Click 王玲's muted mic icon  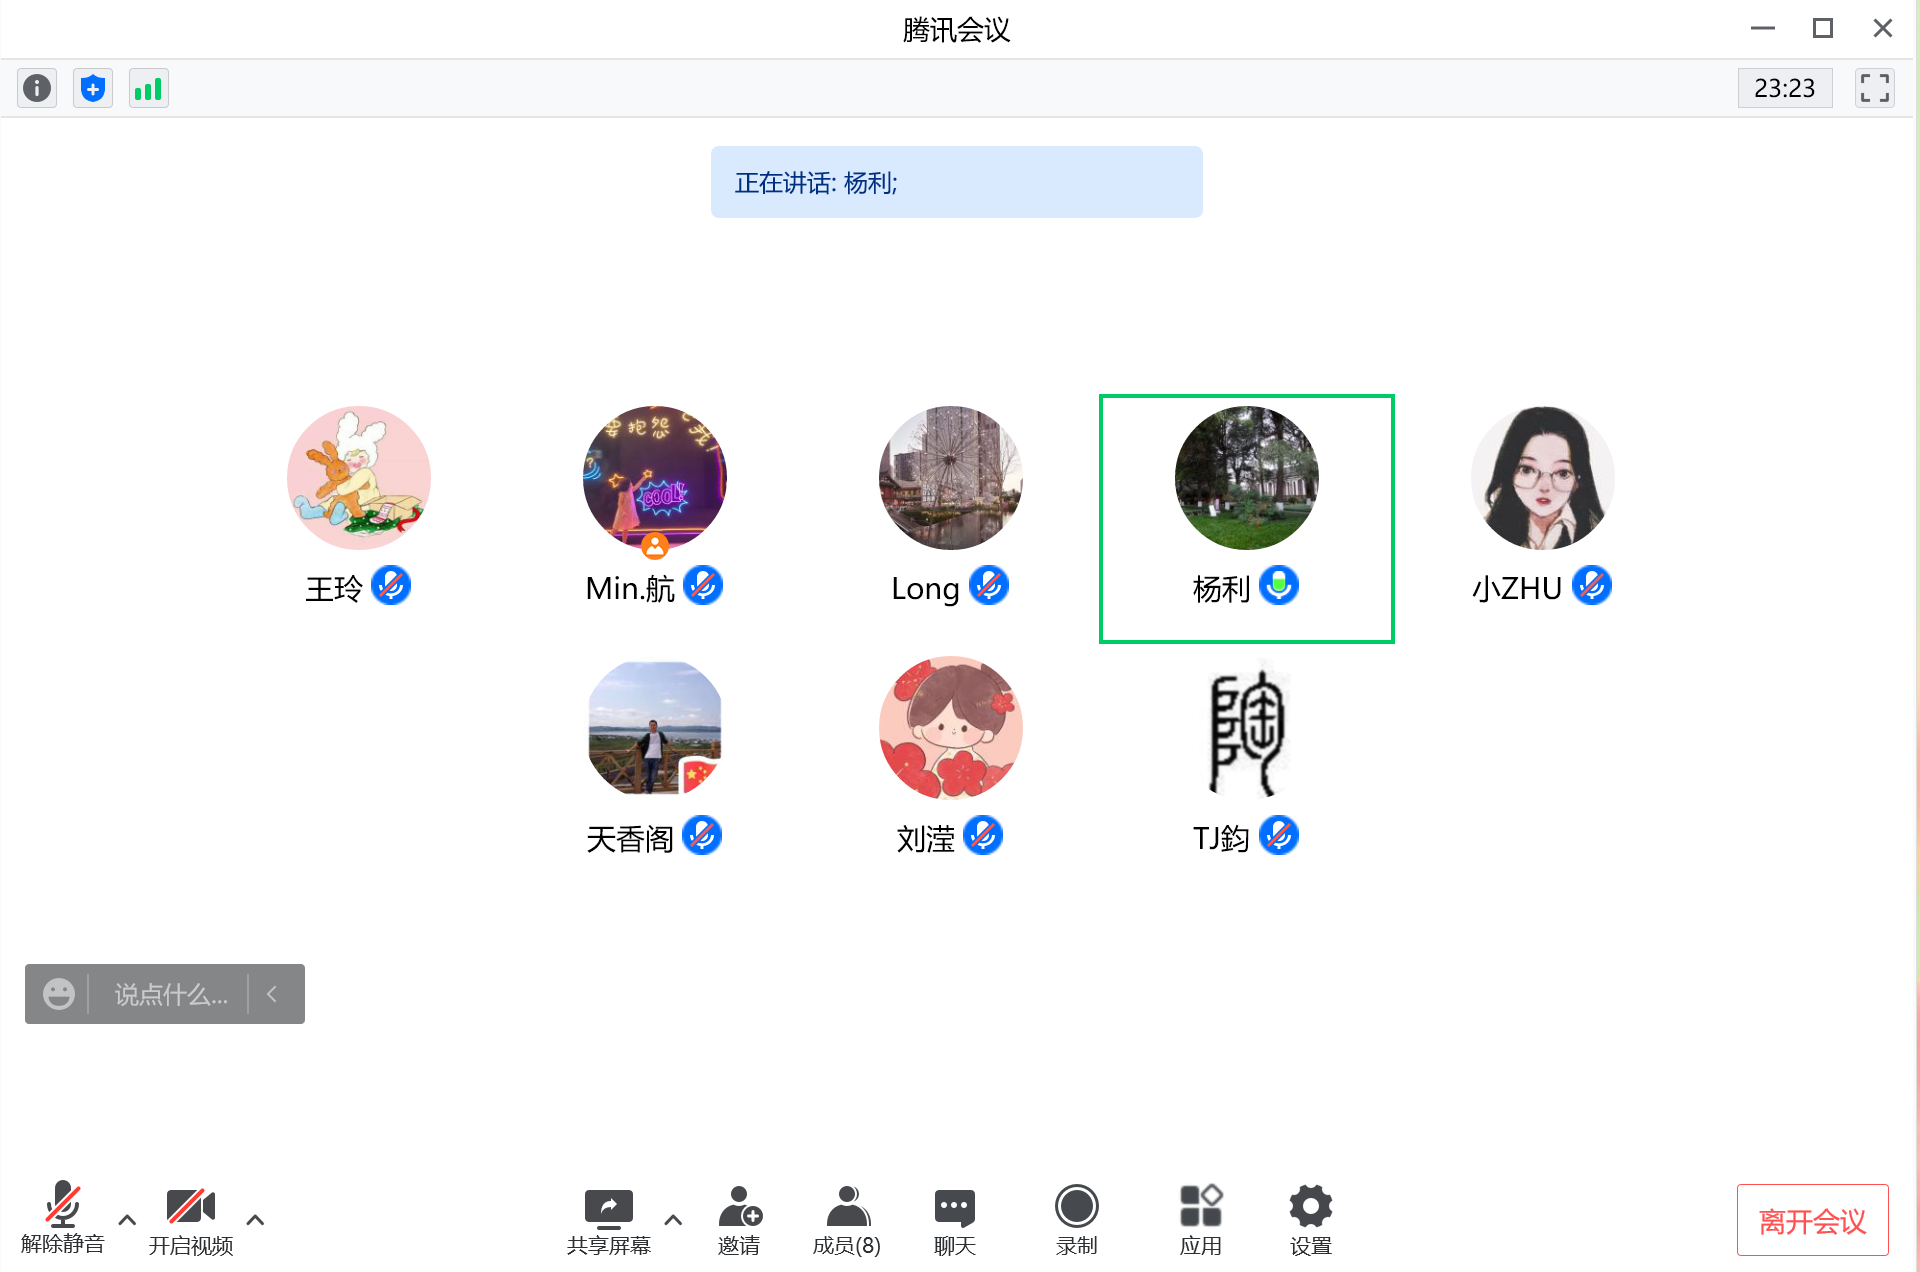coord(391,586)
